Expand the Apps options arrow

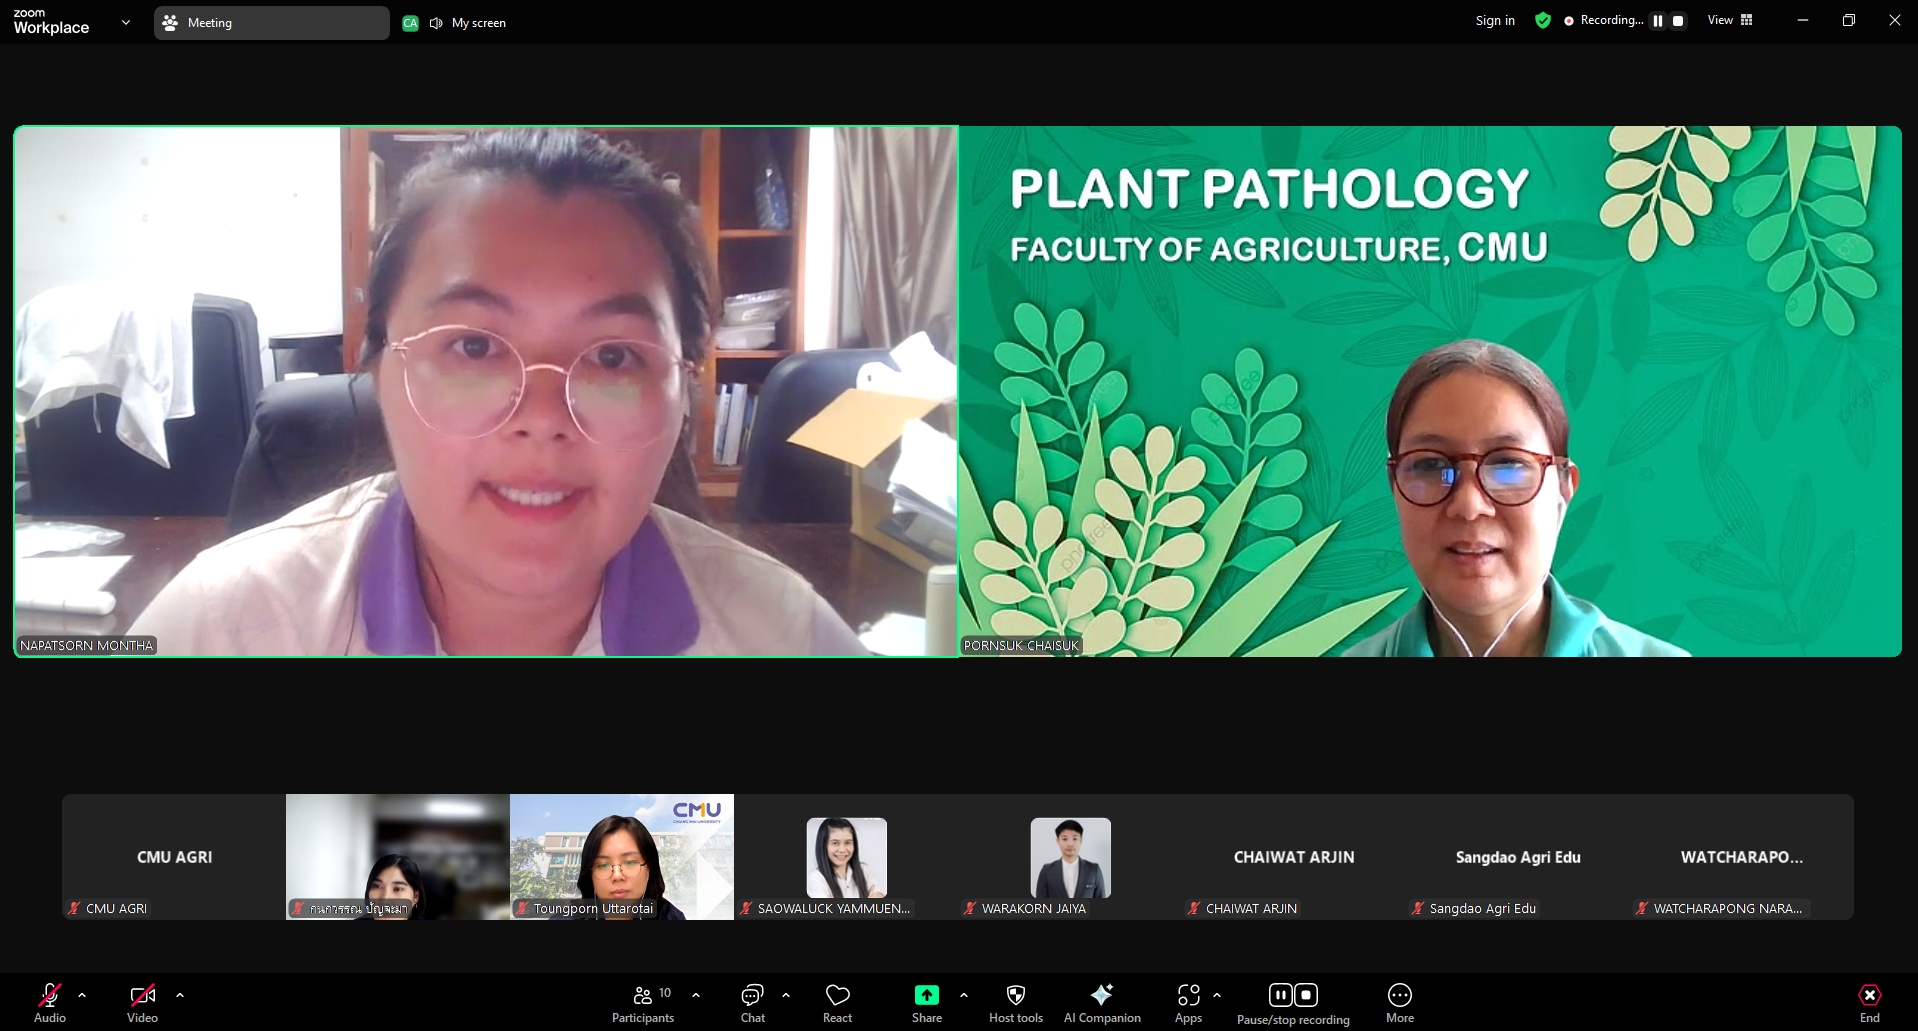1217,995
